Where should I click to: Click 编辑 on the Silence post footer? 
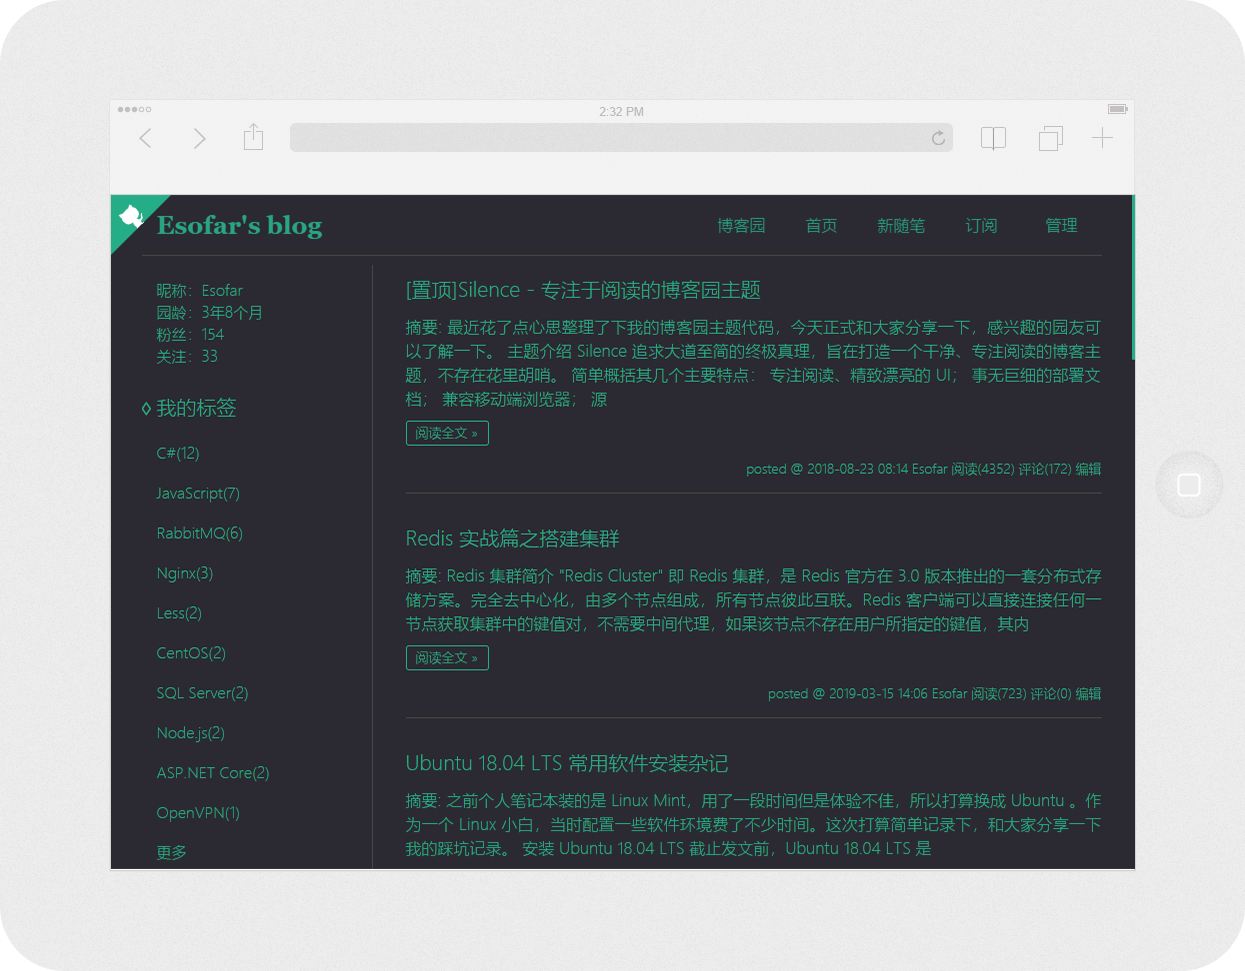pyautogui.click(x=1088, y=469)
